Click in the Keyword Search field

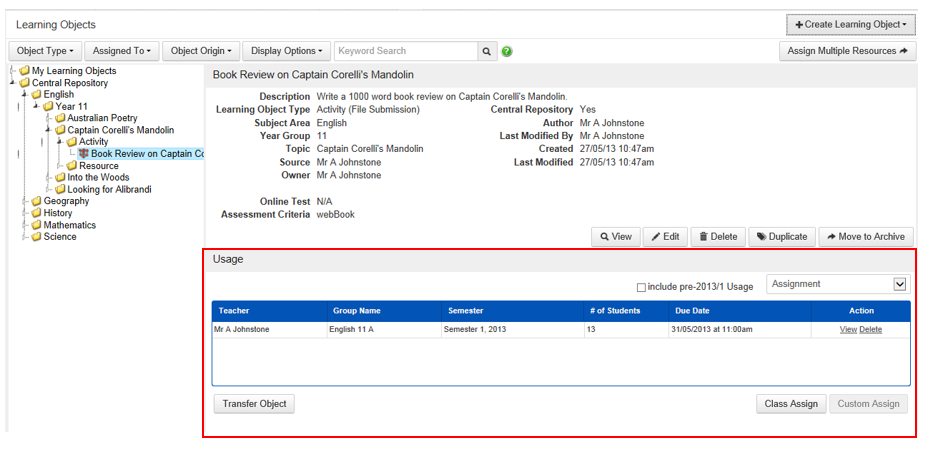(x=405, y=51)
